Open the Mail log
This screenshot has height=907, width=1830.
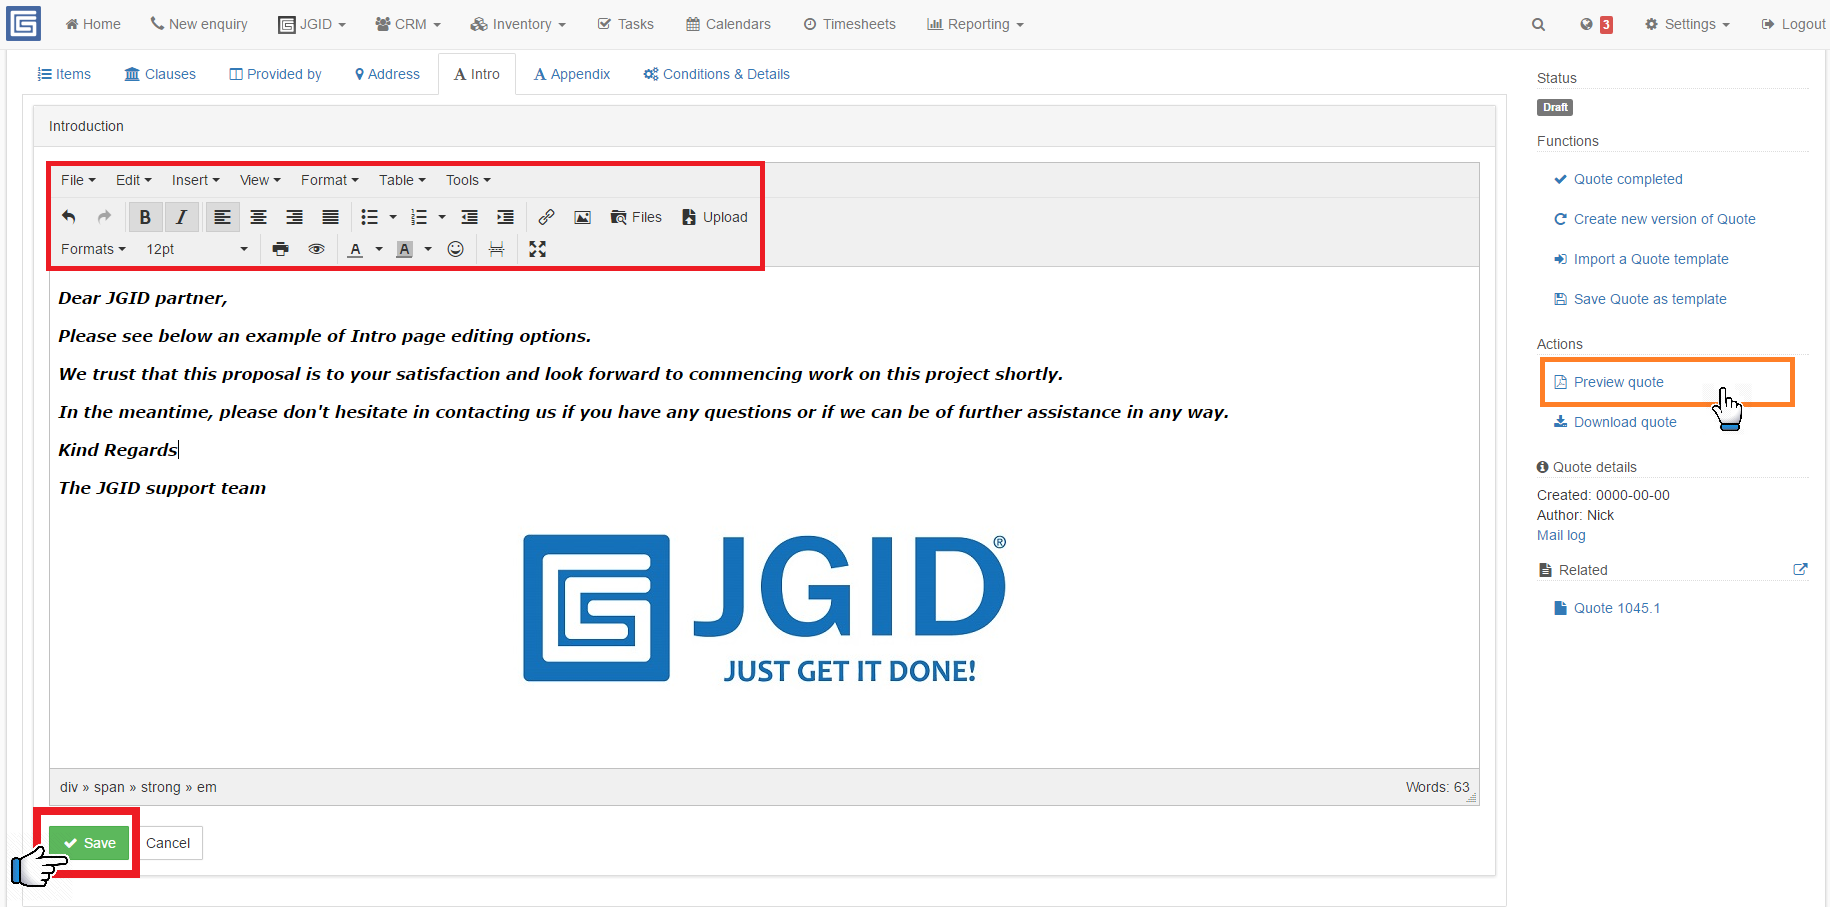pyautogui.click(x=1561, y=535)
